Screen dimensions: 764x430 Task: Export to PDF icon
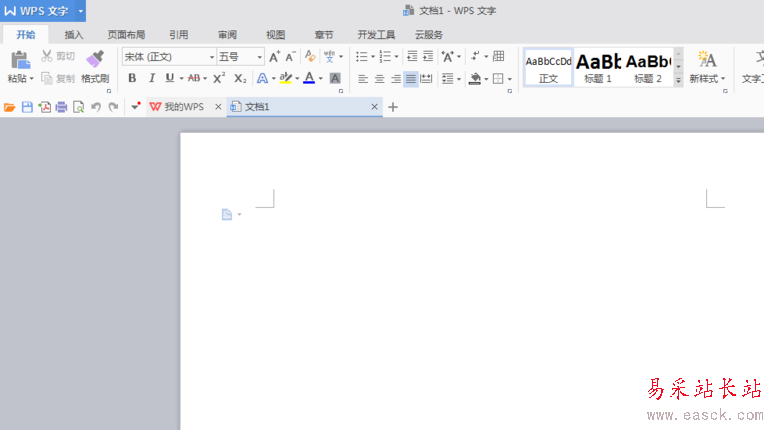(x=44, y=107)
